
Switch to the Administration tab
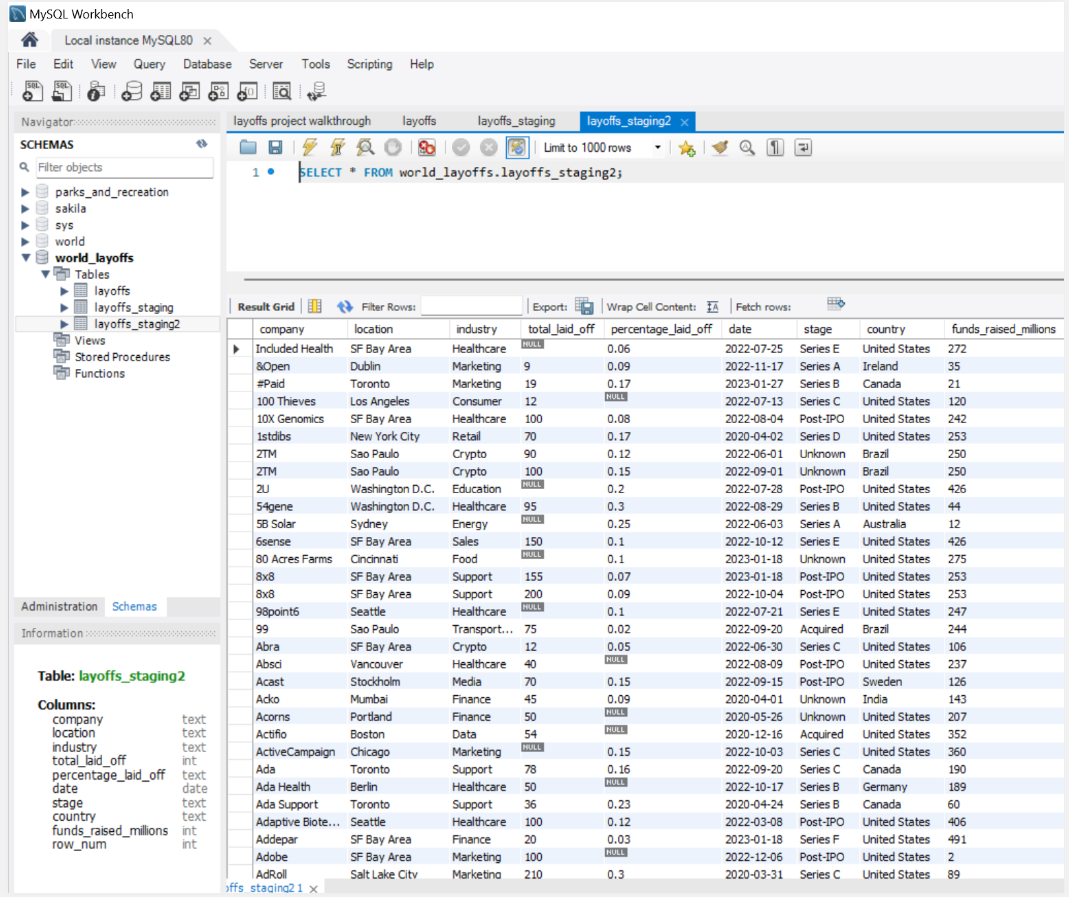(60, 607)
